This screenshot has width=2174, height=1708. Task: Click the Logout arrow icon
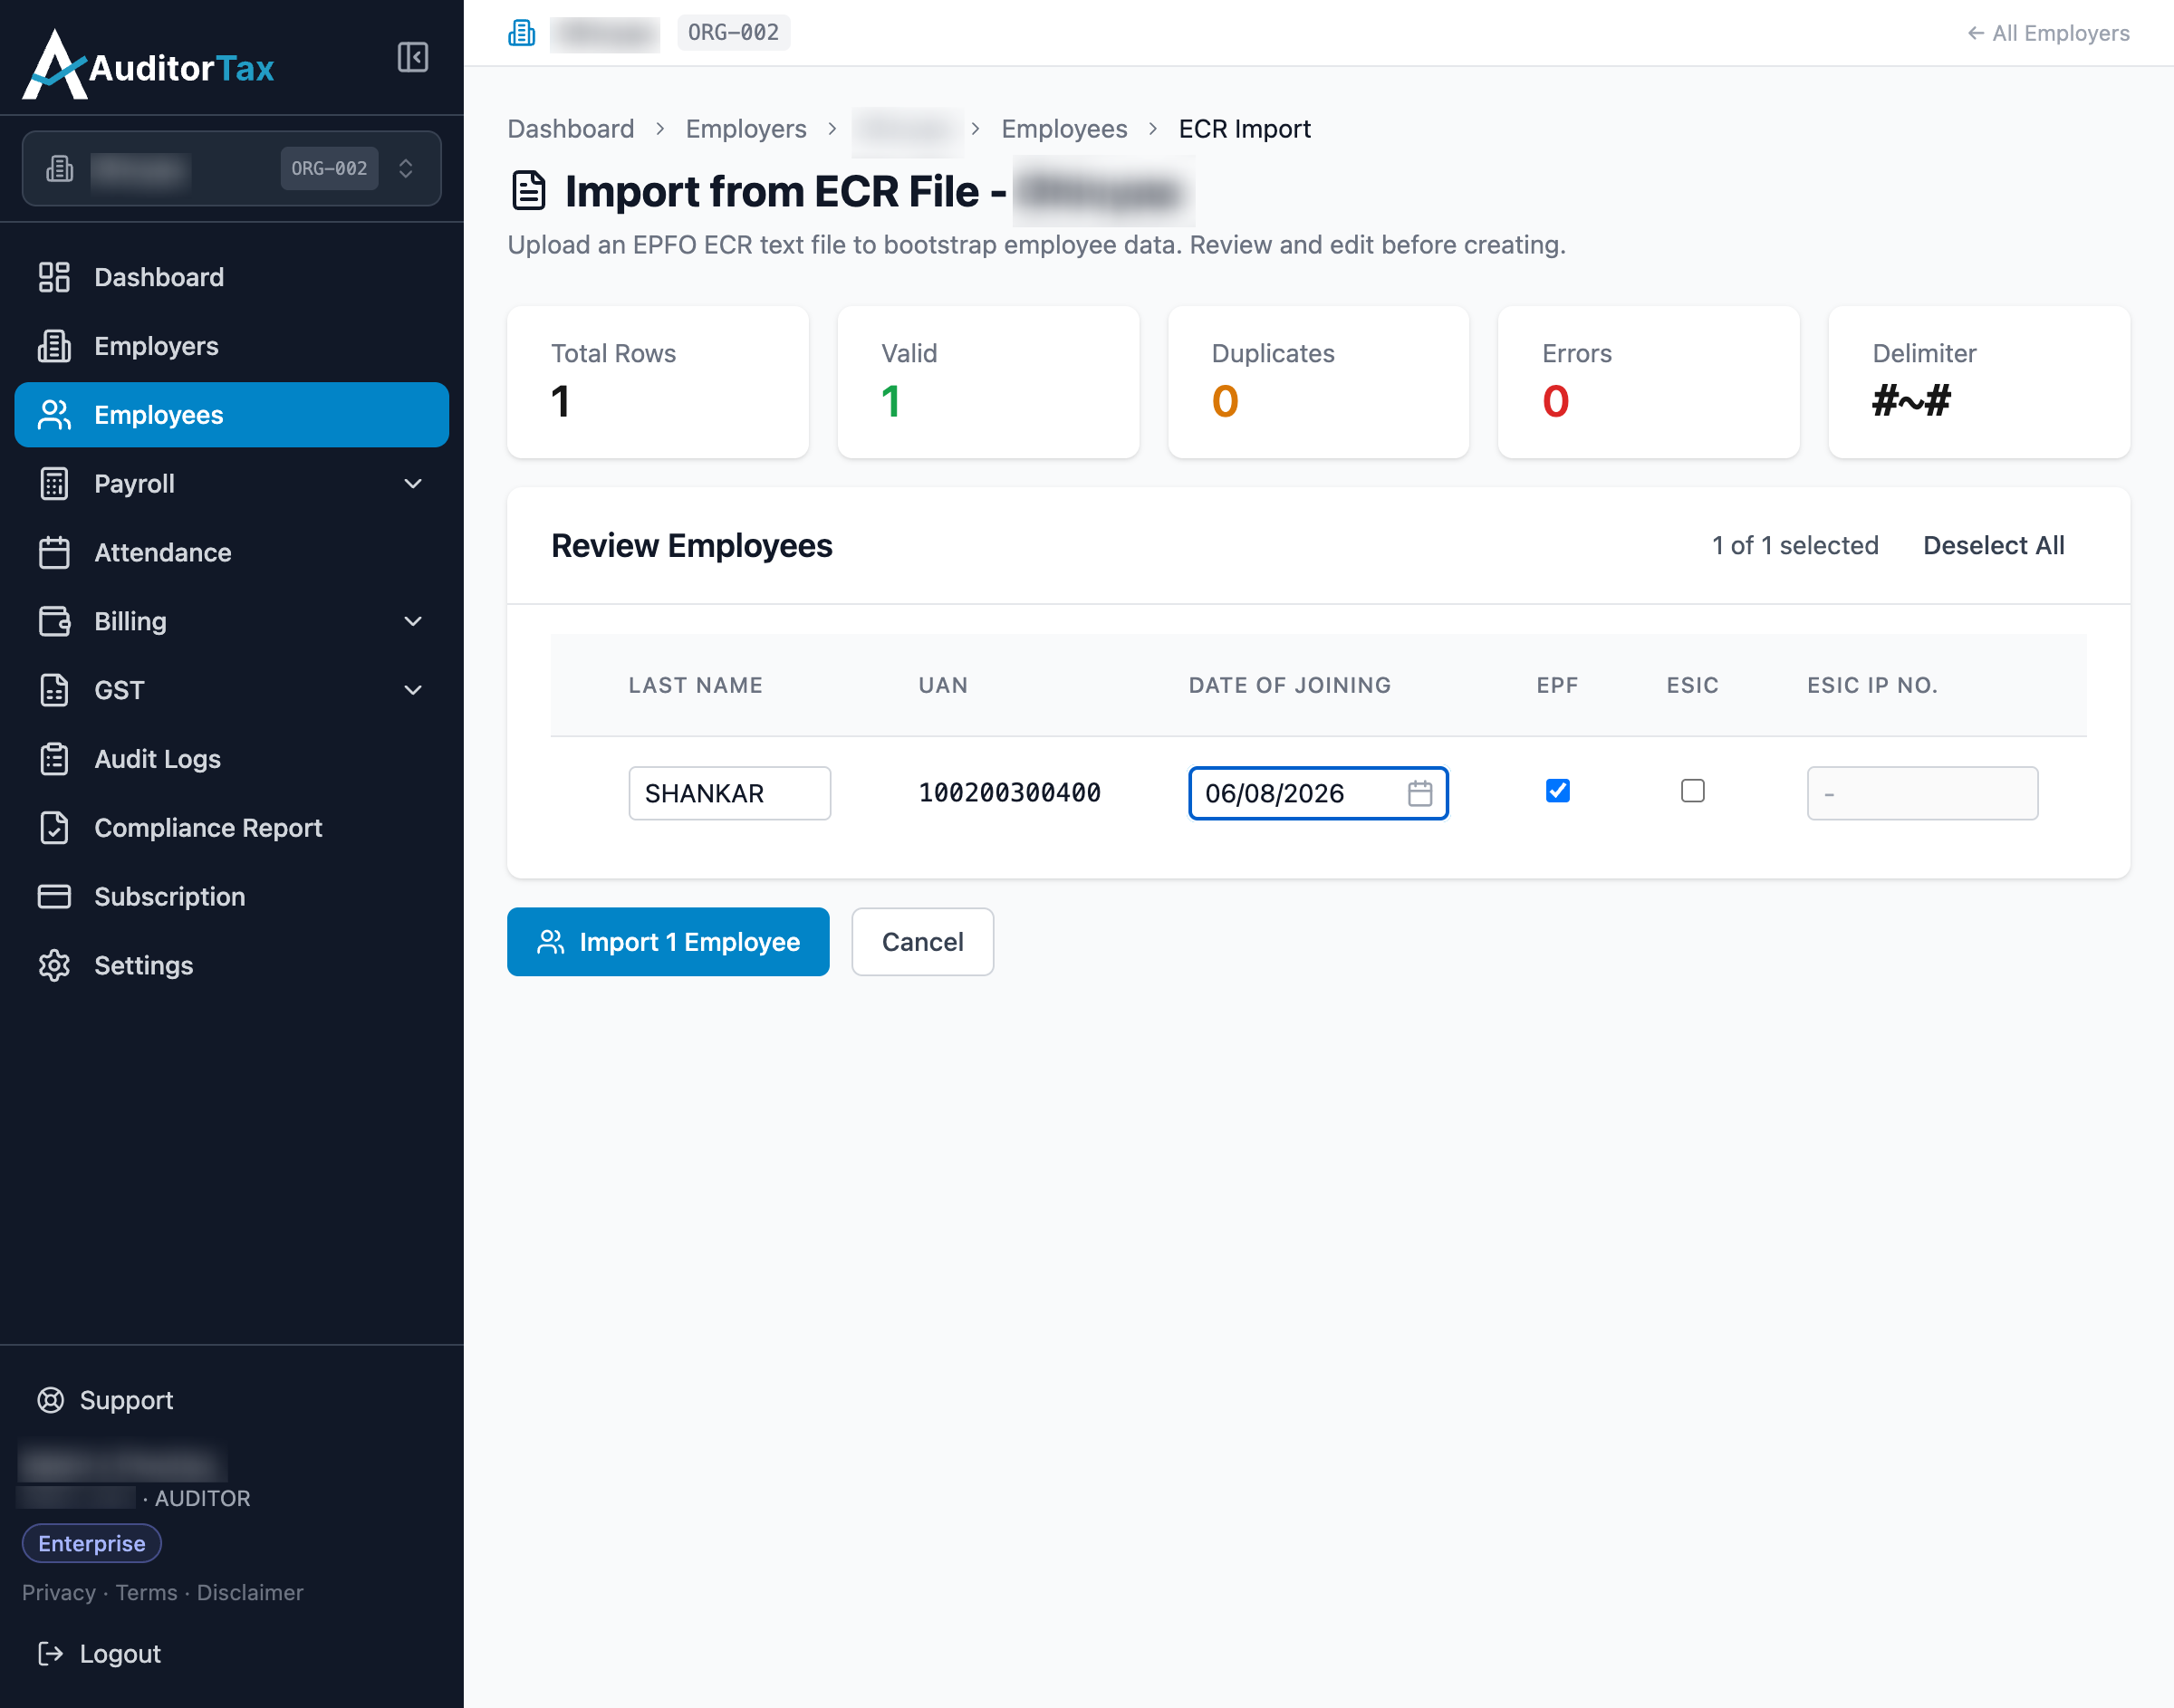[51, 1654]
